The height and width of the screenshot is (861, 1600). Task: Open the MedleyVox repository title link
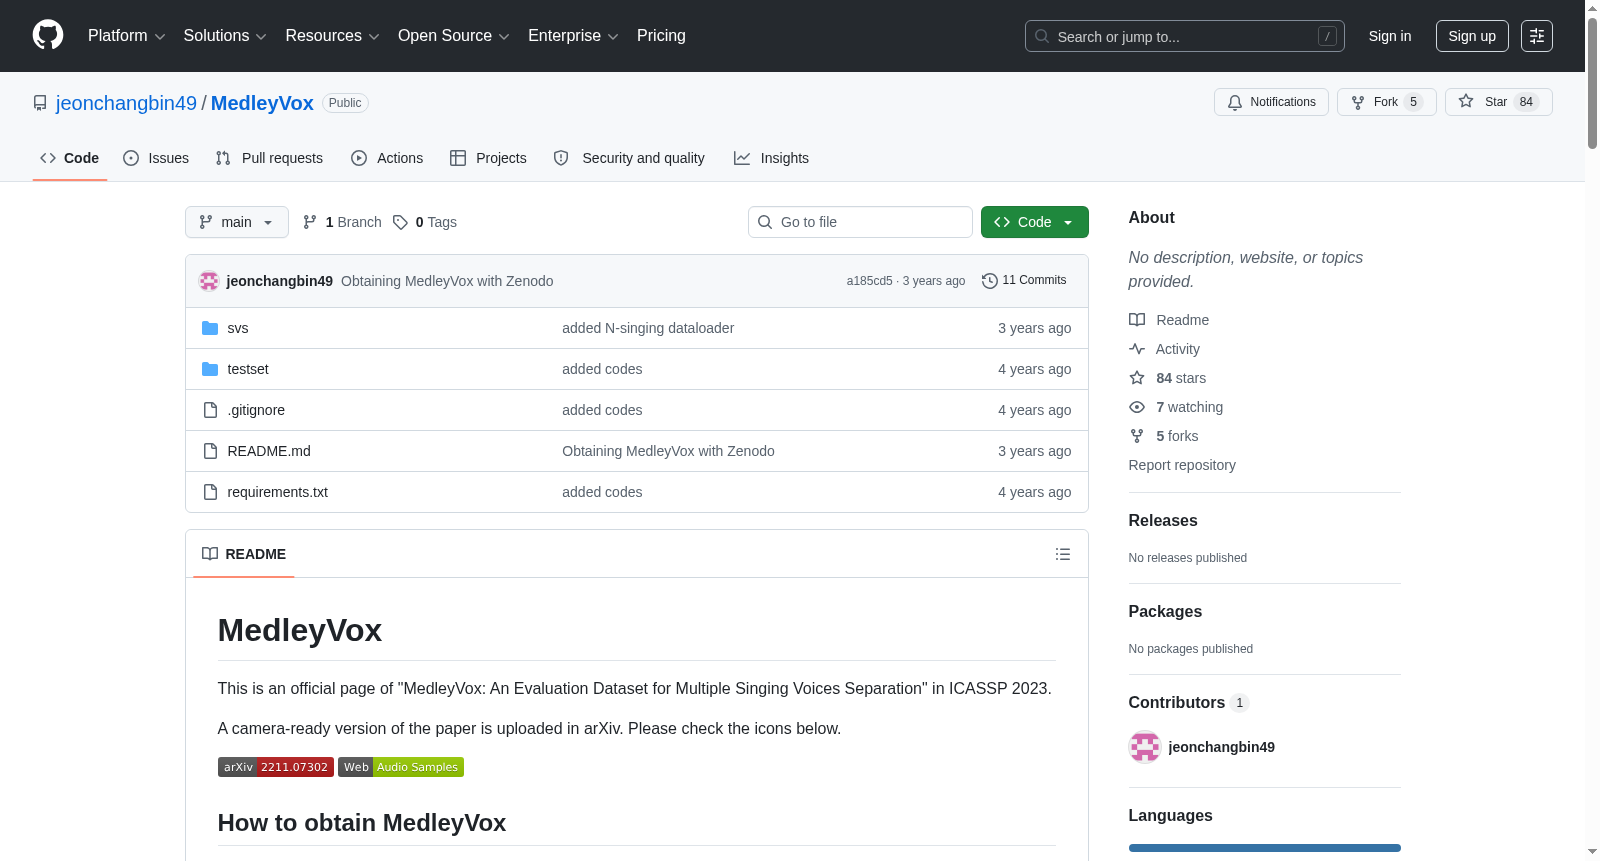262,103
